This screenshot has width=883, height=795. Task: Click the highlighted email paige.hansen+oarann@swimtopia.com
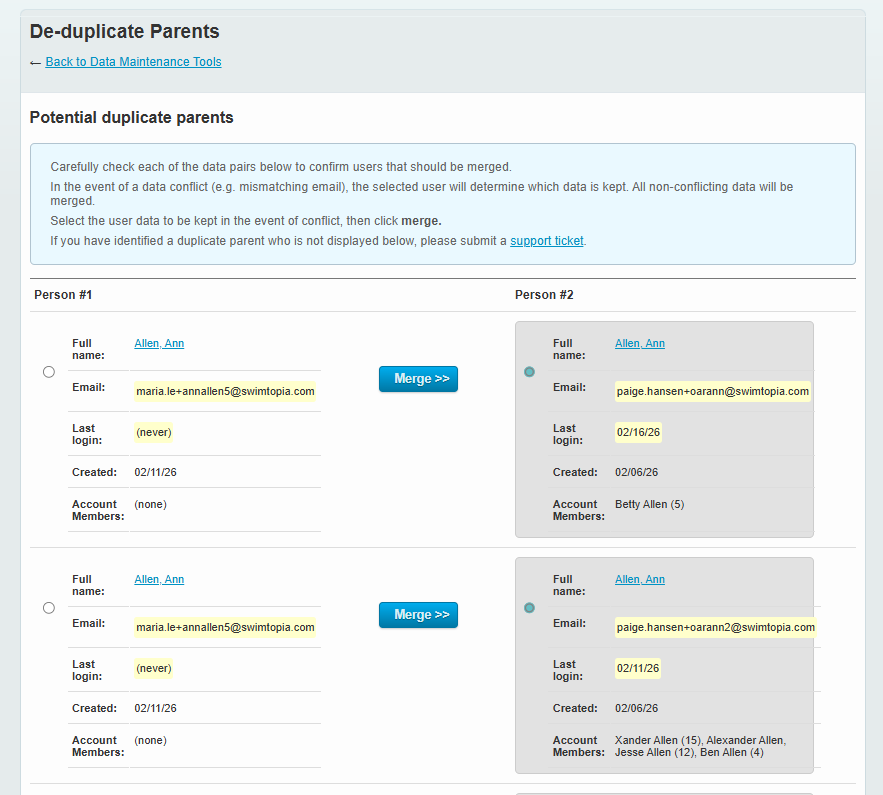tap(712, 391)
